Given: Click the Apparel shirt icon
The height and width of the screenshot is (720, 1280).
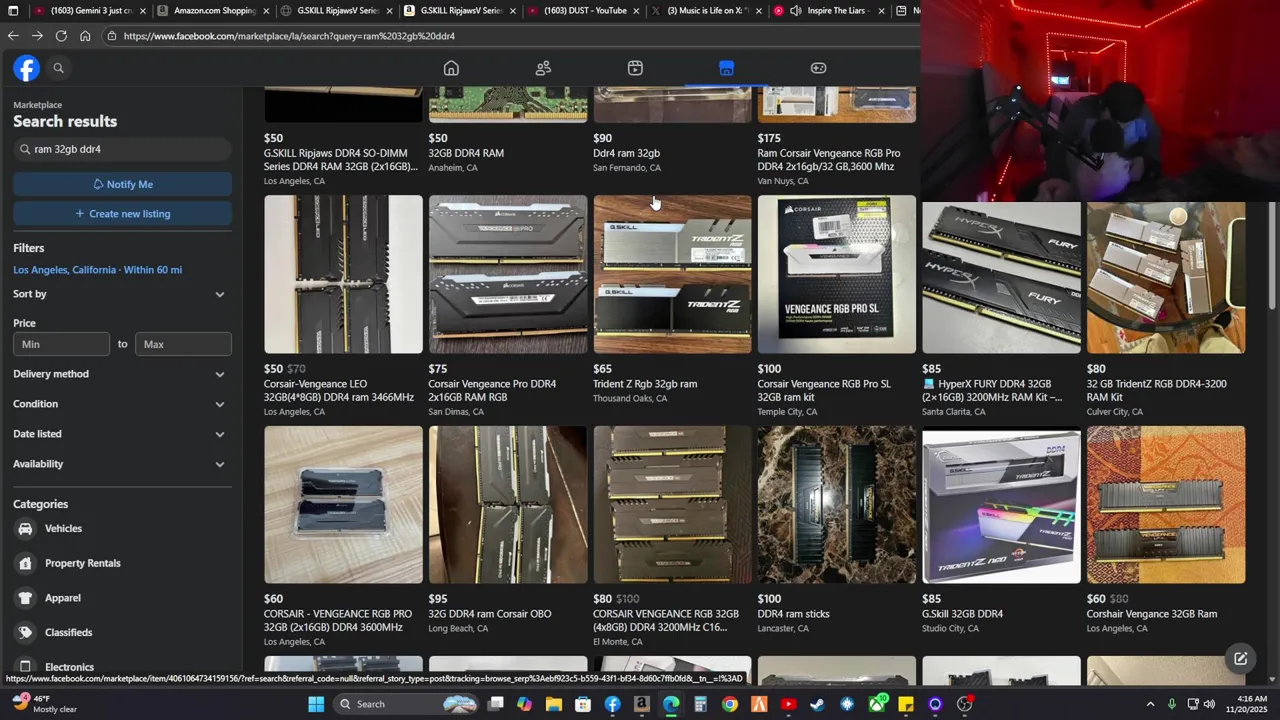Looking at the screenshot, I should (25, 598).
